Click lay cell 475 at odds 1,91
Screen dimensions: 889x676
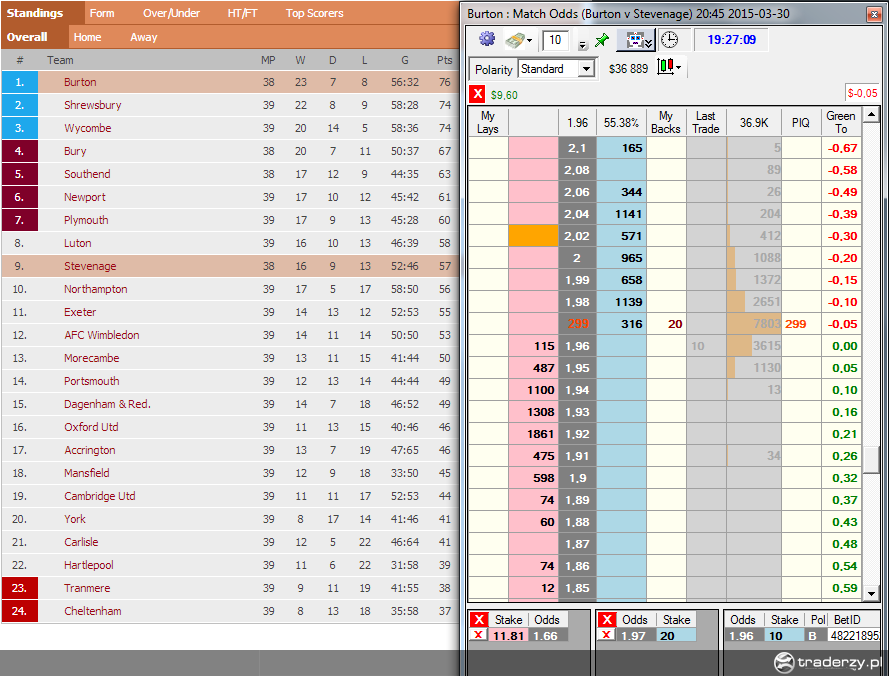click(x=533, y=456)
